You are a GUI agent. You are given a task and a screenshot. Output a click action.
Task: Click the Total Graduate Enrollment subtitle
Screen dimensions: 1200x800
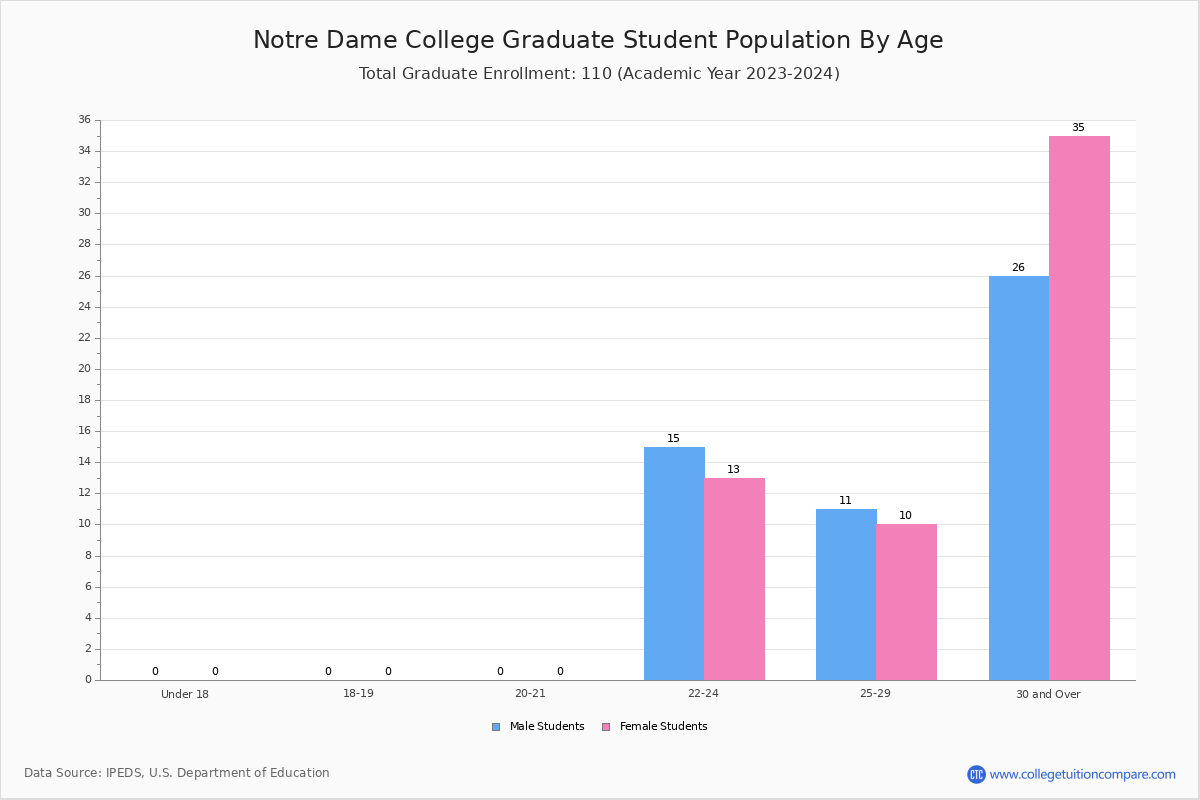(599, 74)
